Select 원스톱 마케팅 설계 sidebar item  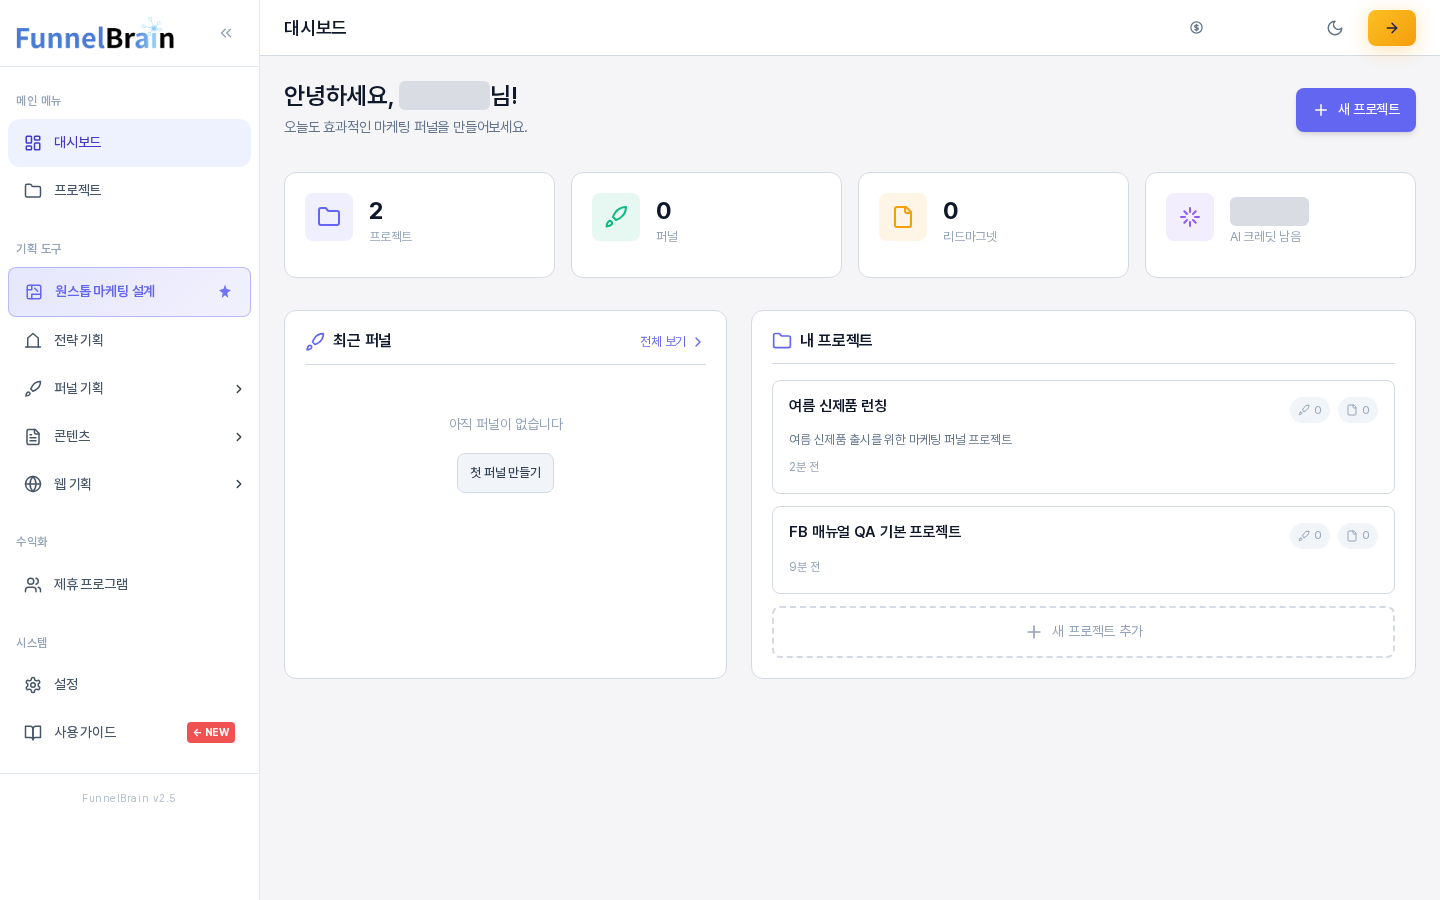point(129,292)
